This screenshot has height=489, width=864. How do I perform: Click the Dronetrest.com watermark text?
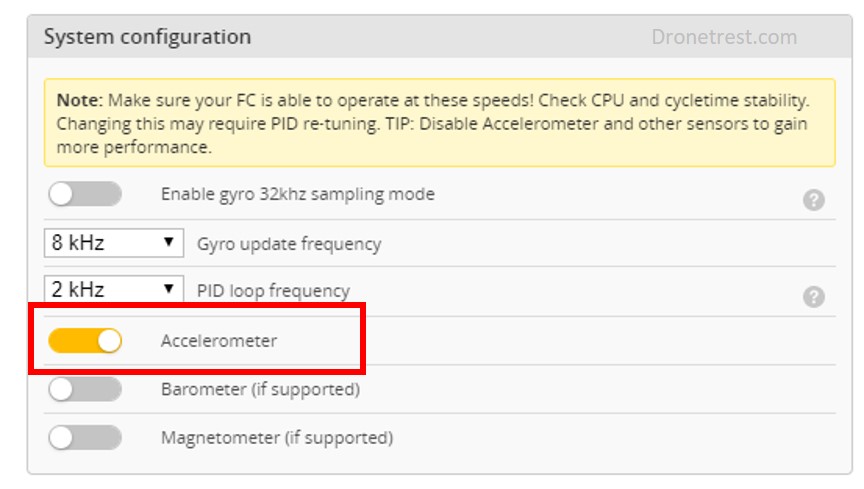[724, 37]
